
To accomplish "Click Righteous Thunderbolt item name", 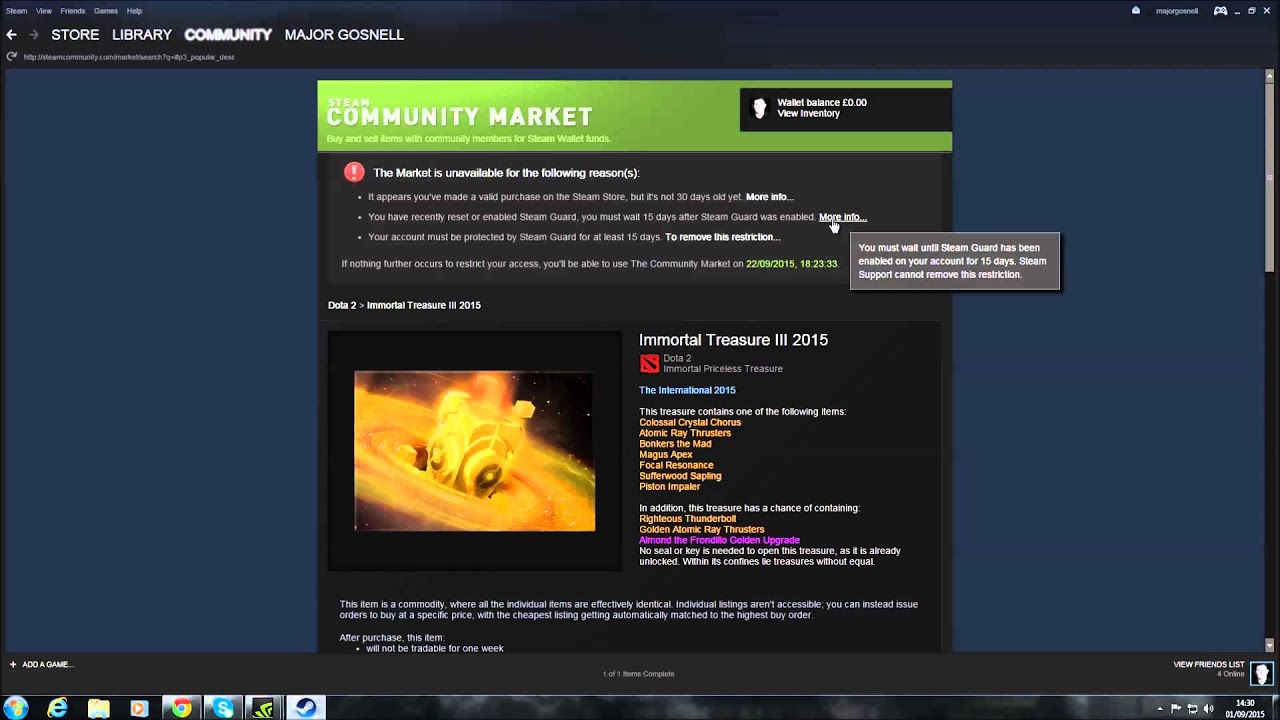I will [x=687, y=519].
